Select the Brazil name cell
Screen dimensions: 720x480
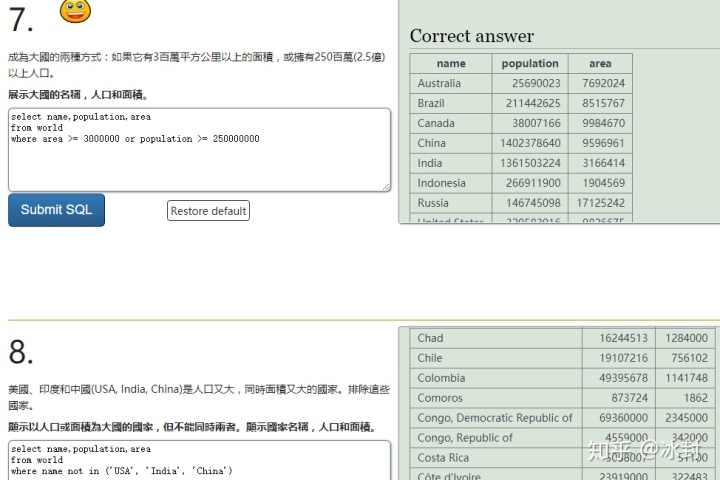tap(451, 103)
